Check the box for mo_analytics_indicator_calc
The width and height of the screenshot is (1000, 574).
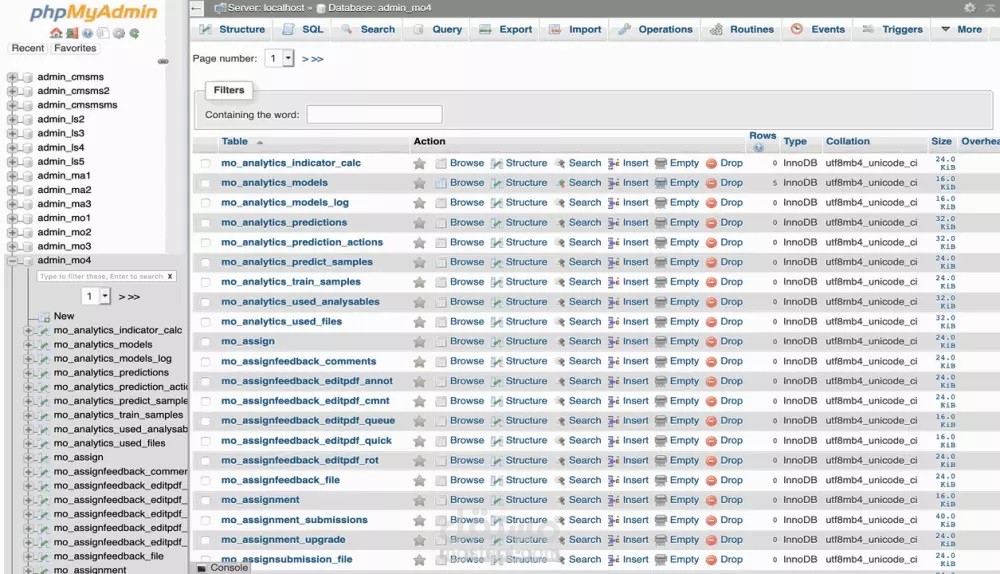tap(205, 163)
